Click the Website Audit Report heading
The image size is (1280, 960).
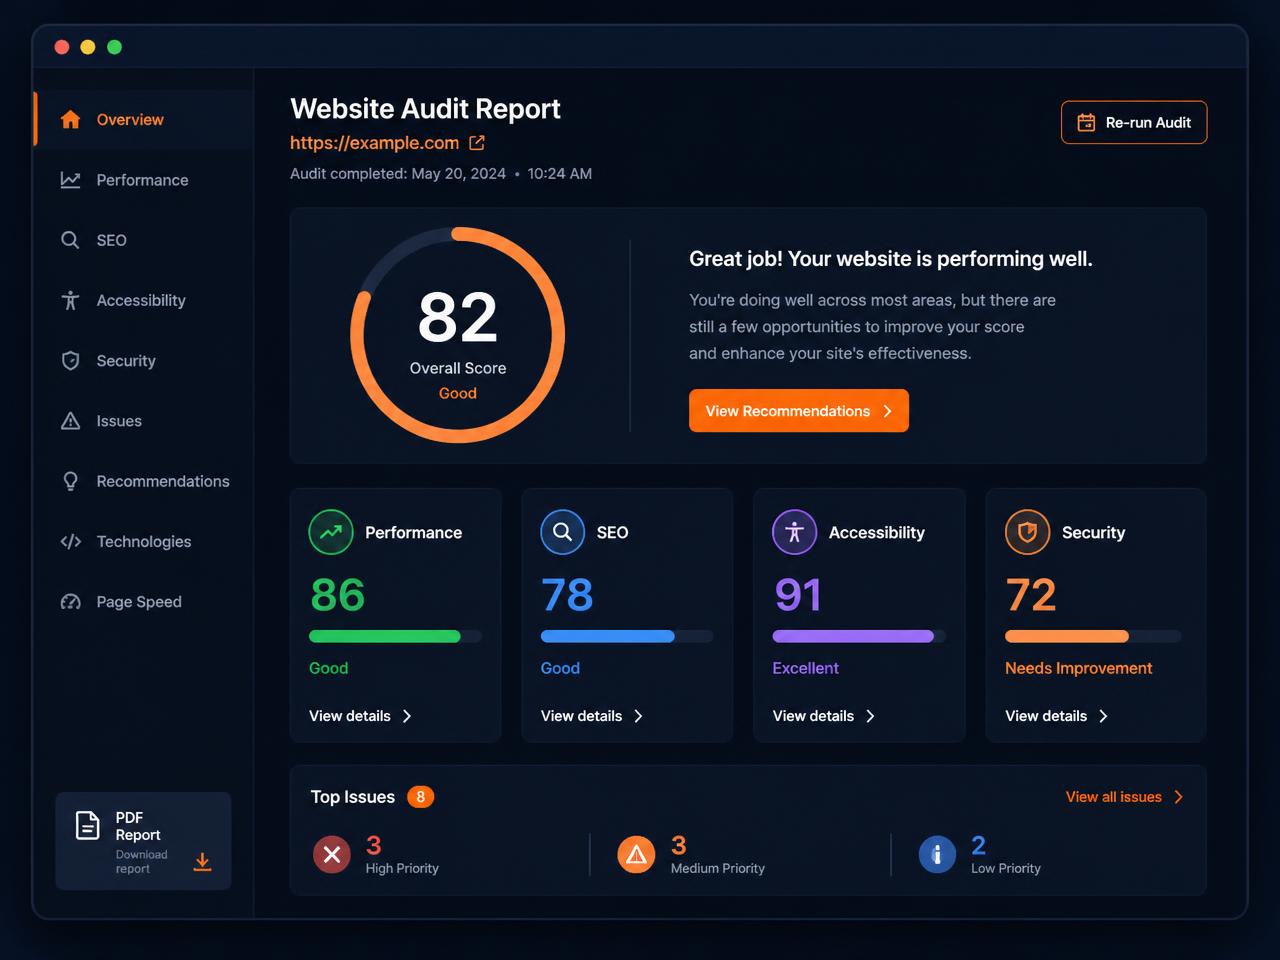[x=425, y=108]
